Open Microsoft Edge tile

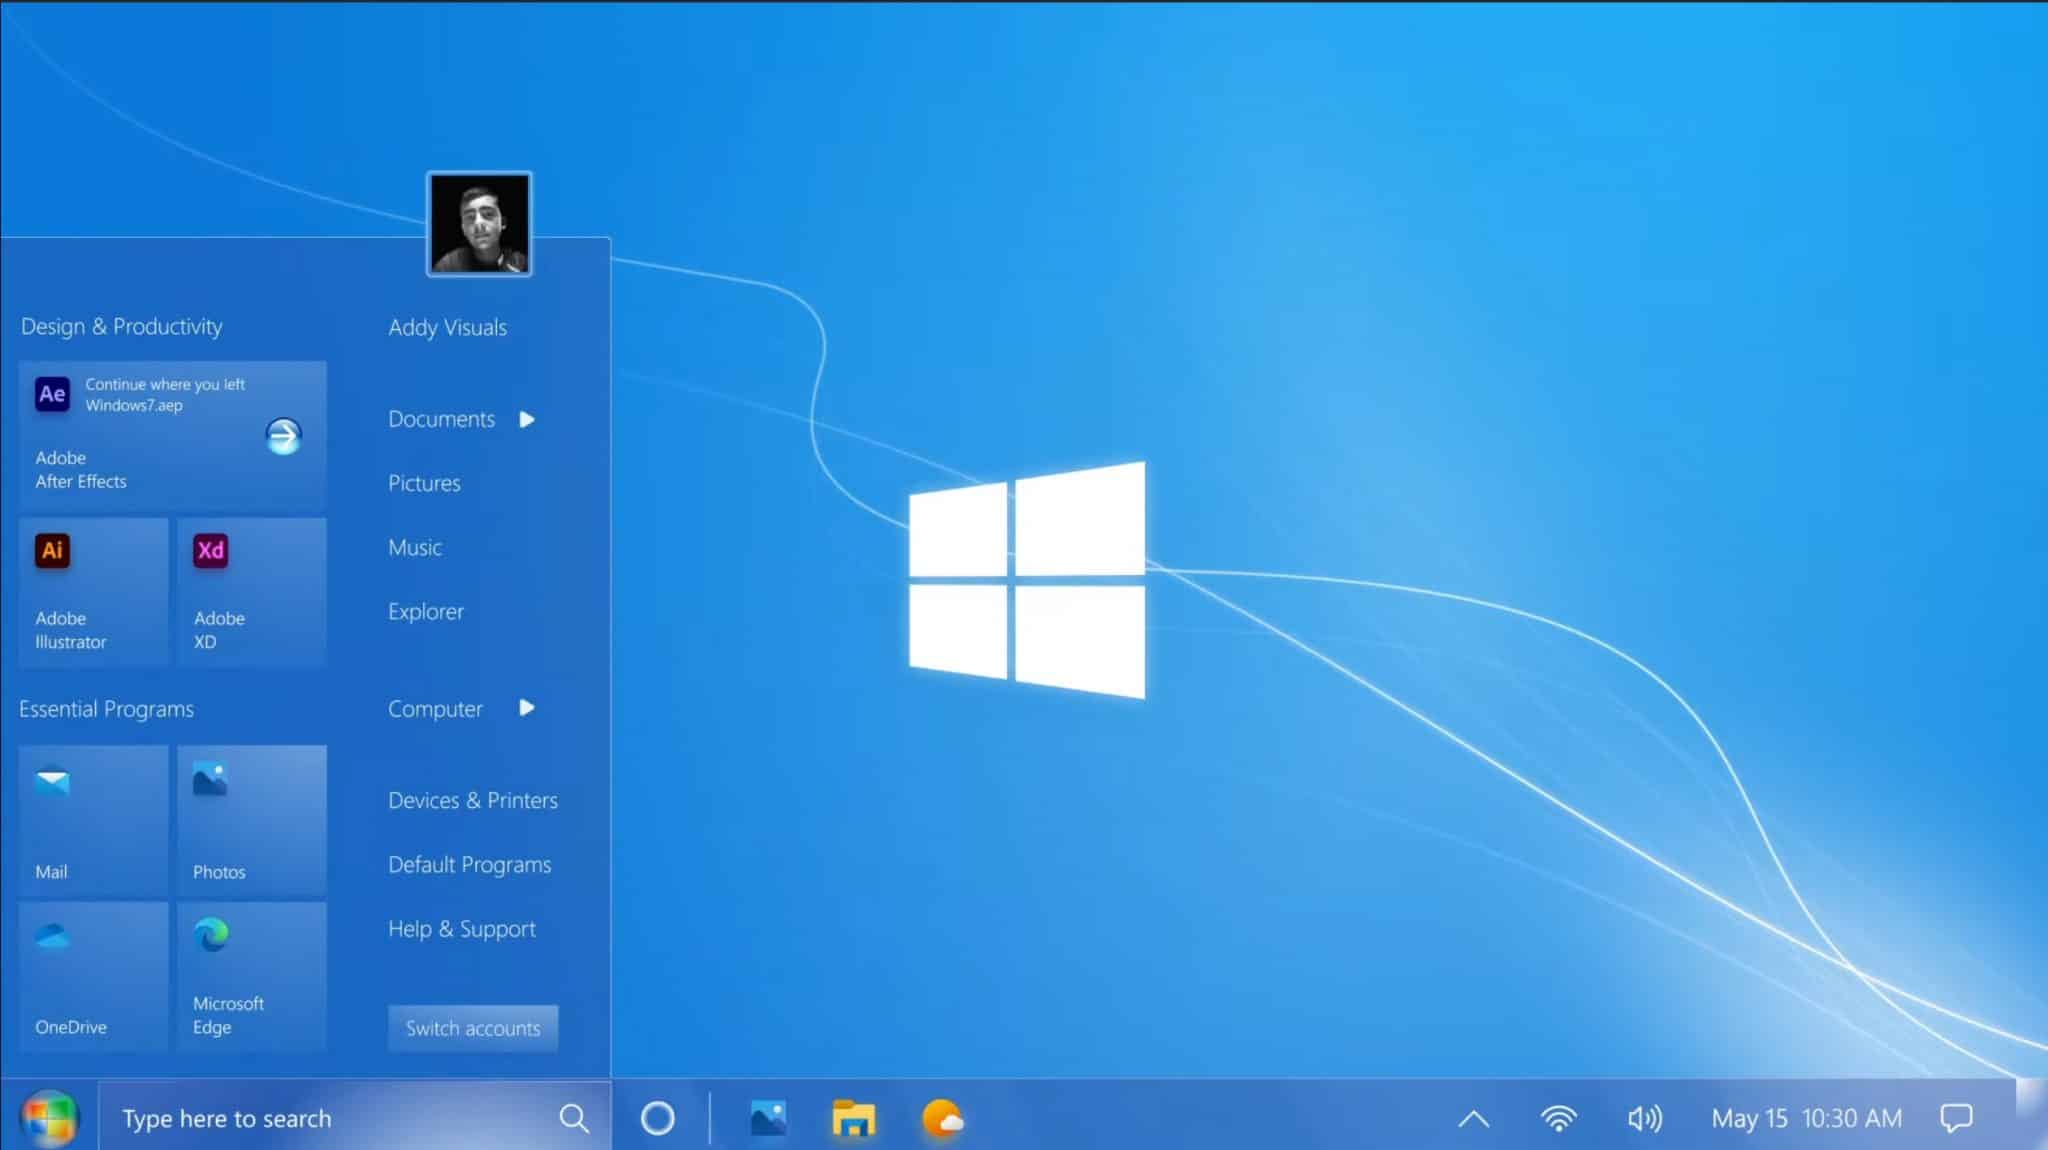coord(251,975)
